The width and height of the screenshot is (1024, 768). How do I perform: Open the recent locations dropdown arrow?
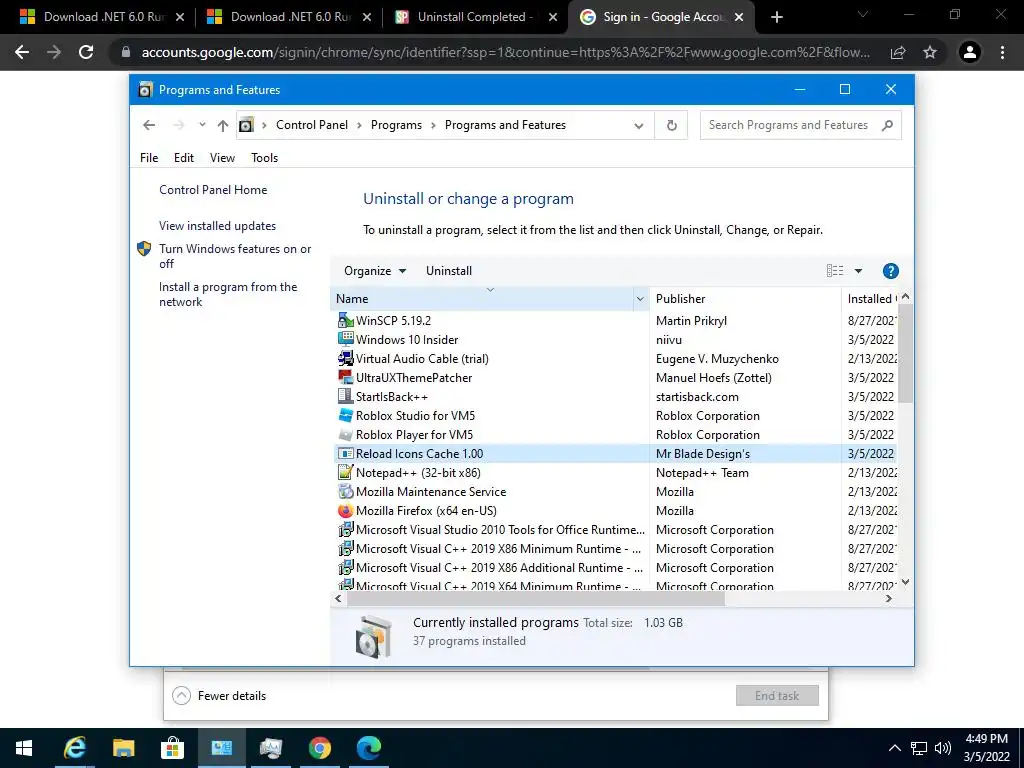pyautogui.click(x=202, y=125)
